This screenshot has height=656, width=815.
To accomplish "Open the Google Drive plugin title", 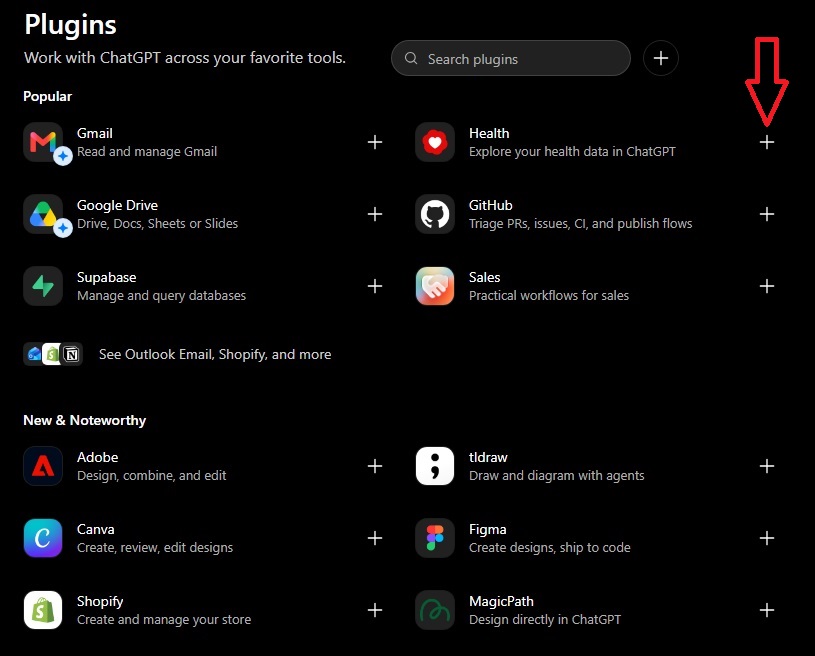I will coord(117,205).
